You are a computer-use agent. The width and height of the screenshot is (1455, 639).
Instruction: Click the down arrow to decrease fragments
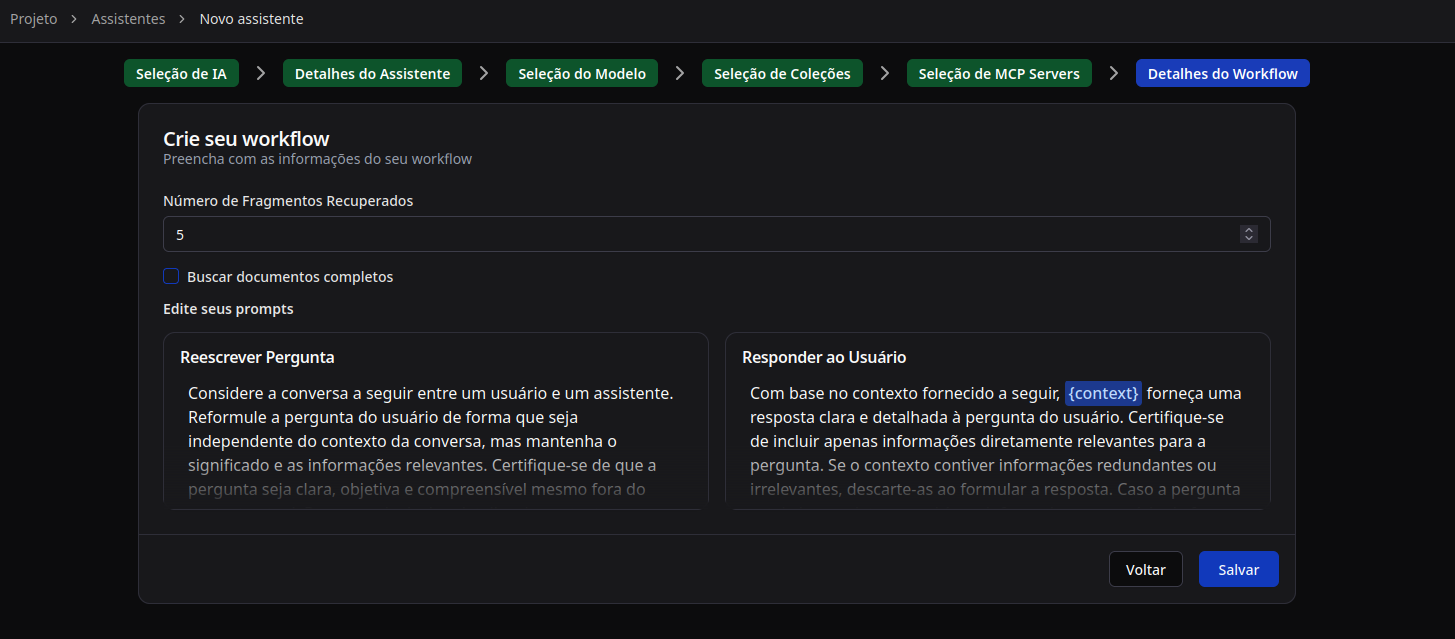click(1248, 238)
